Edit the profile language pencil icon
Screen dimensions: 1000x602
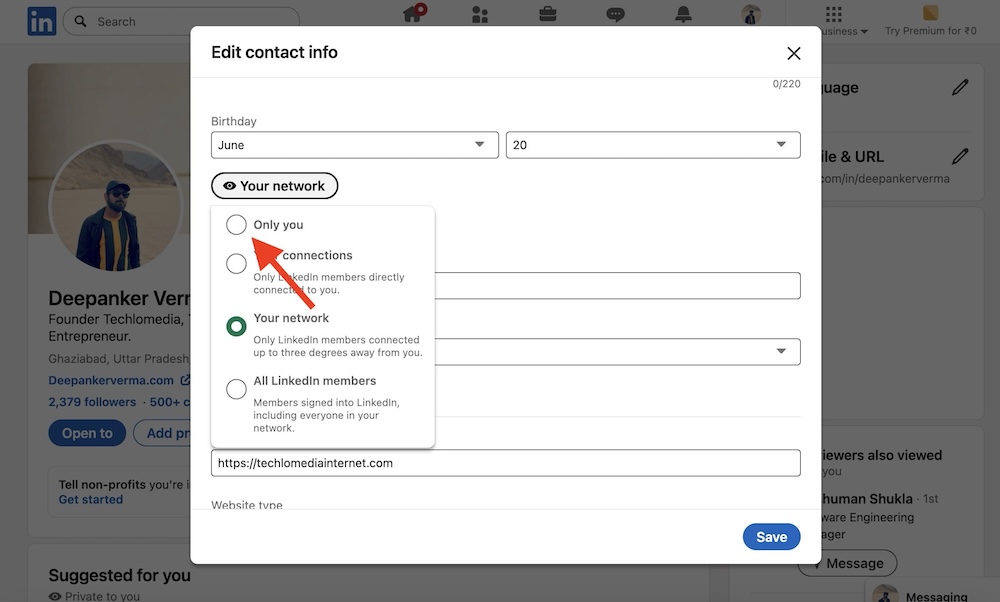coord(960,87)
